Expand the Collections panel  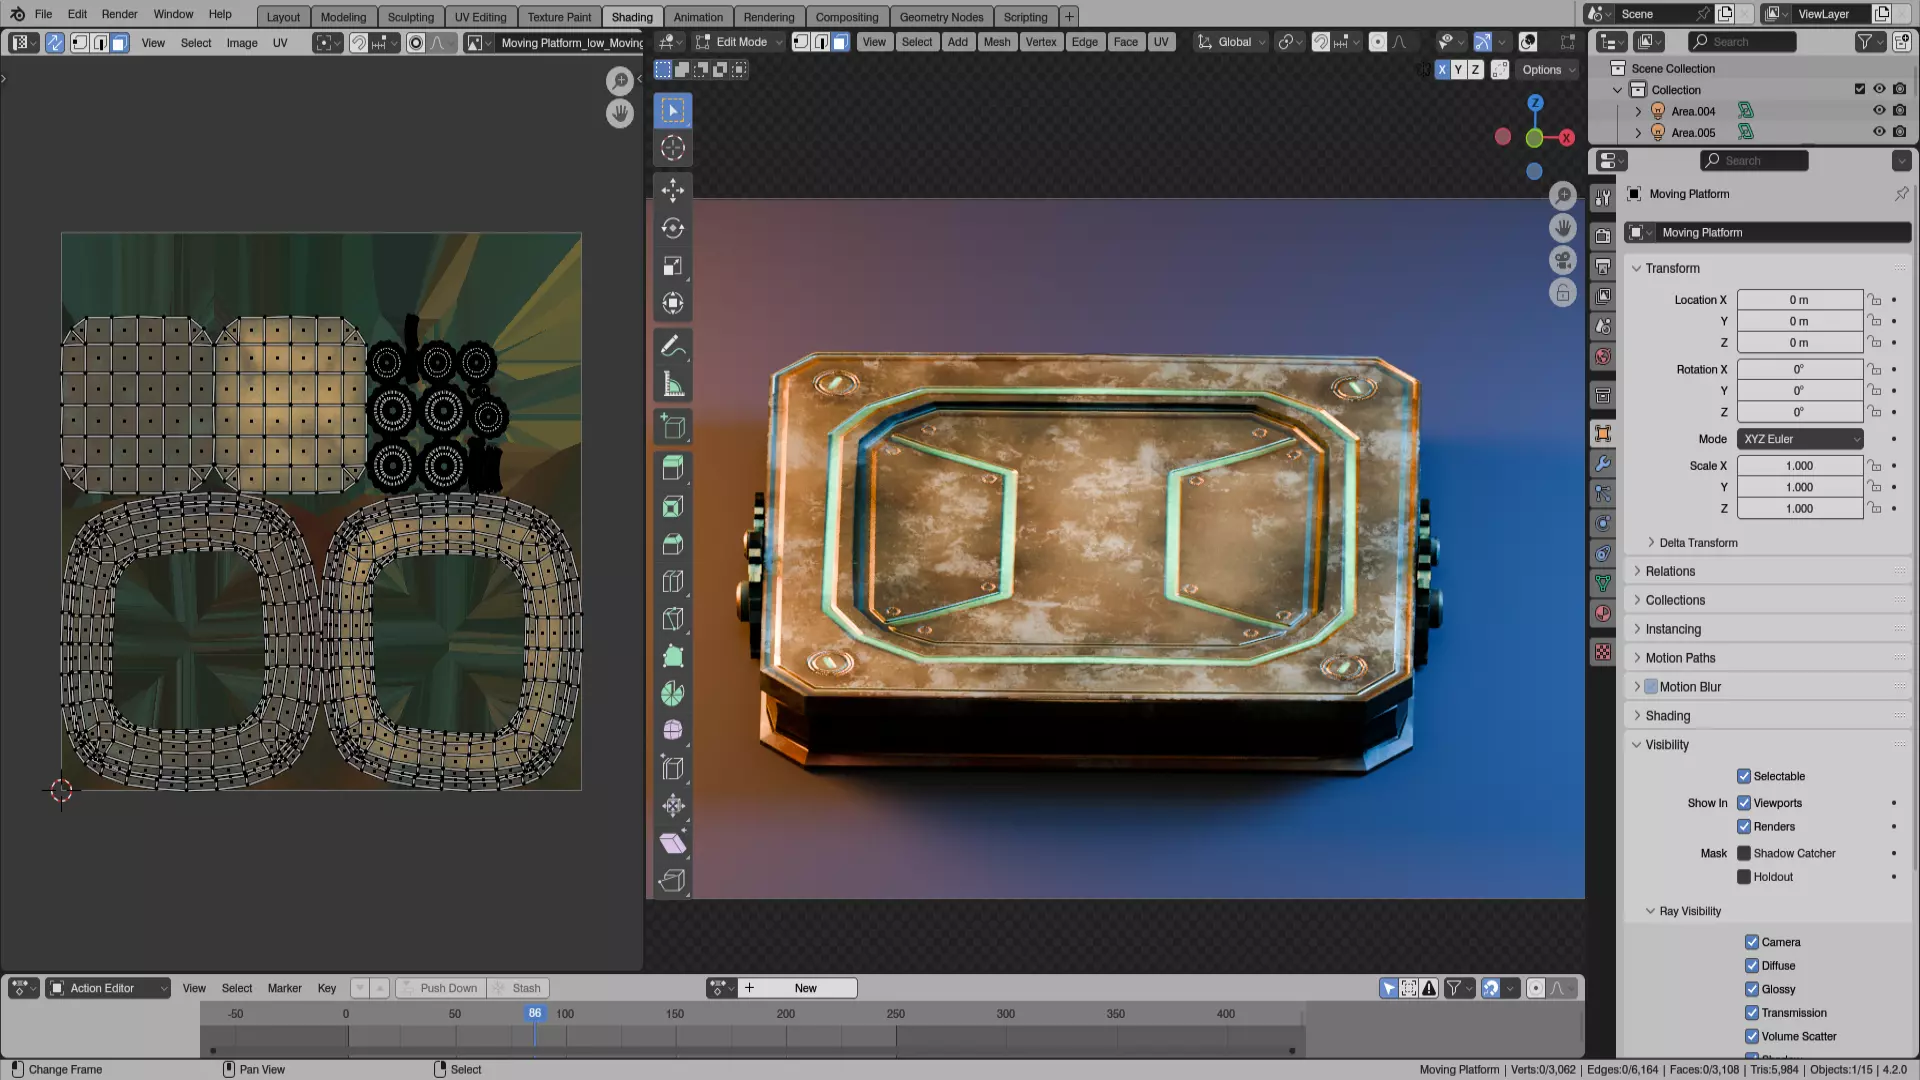click(x=1675, y=600)
